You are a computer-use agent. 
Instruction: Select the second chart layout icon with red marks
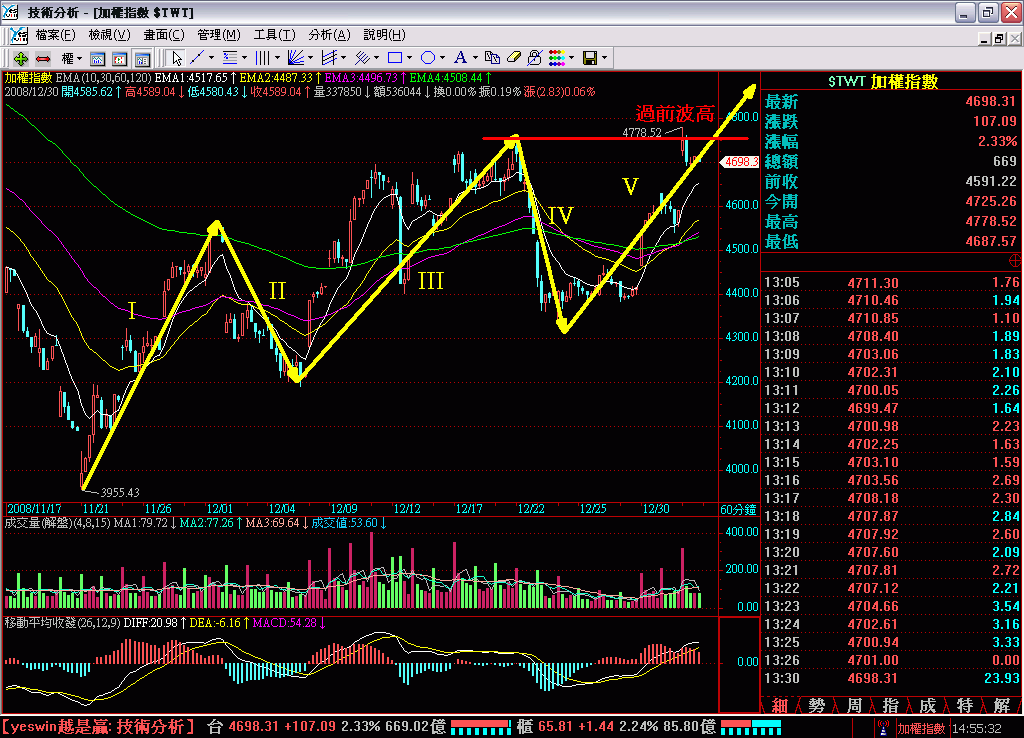120,59
